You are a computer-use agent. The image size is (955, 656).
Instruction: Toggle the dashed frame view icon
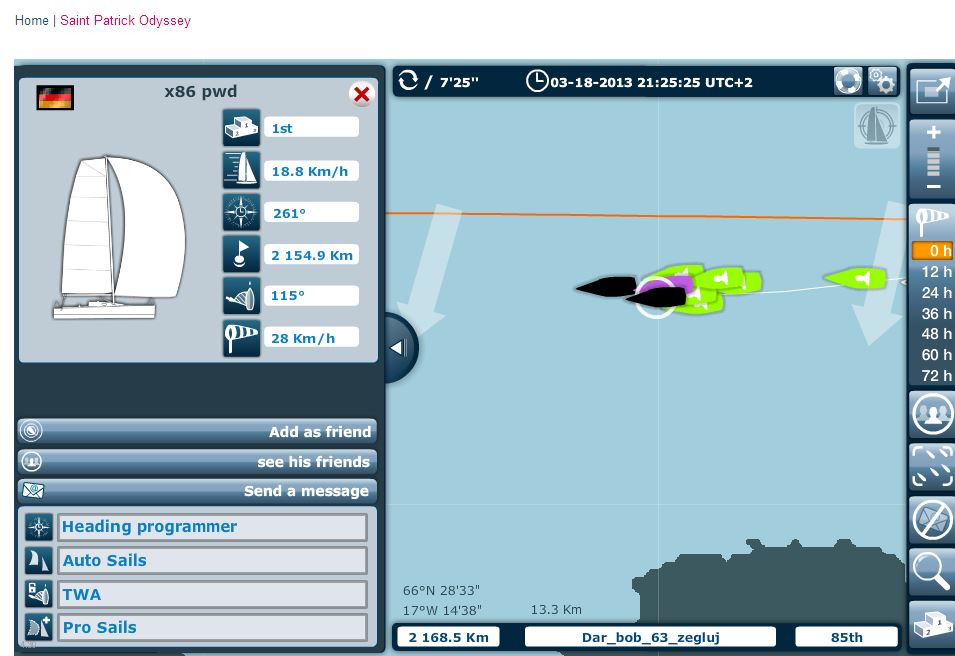click(932, 466)
